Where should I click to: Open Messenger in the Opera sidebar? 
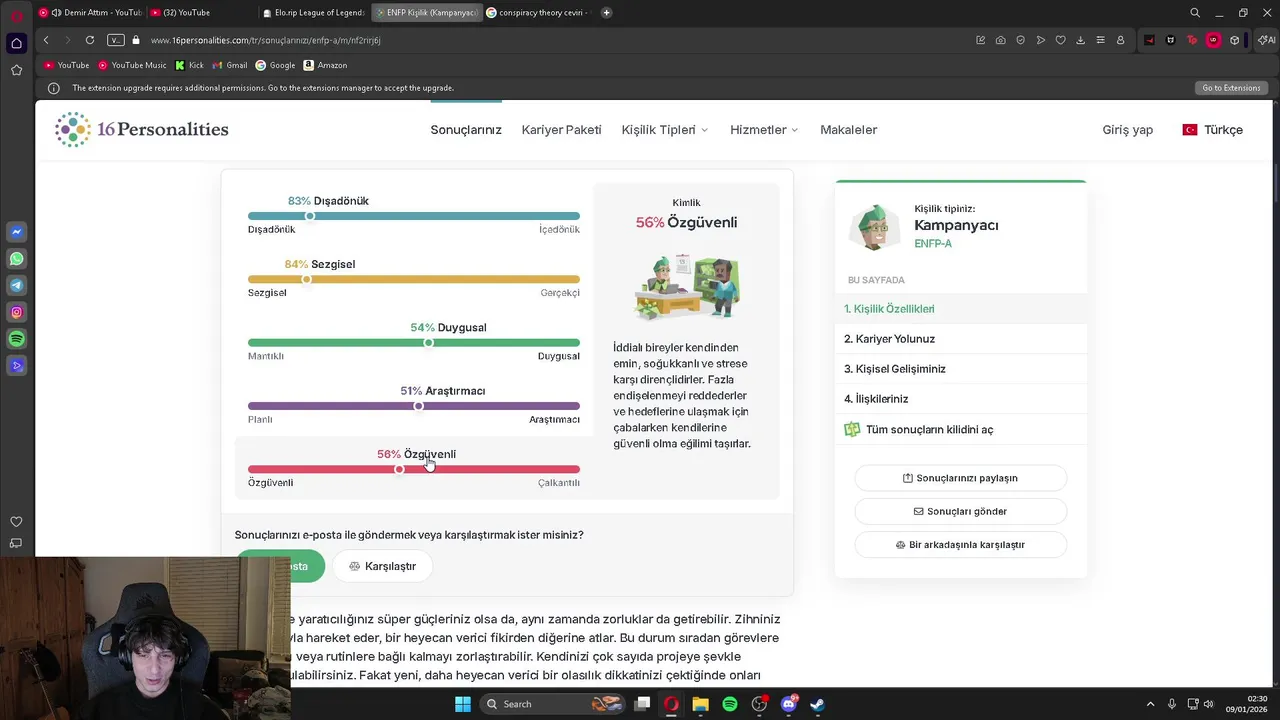[x=16, y=232]
